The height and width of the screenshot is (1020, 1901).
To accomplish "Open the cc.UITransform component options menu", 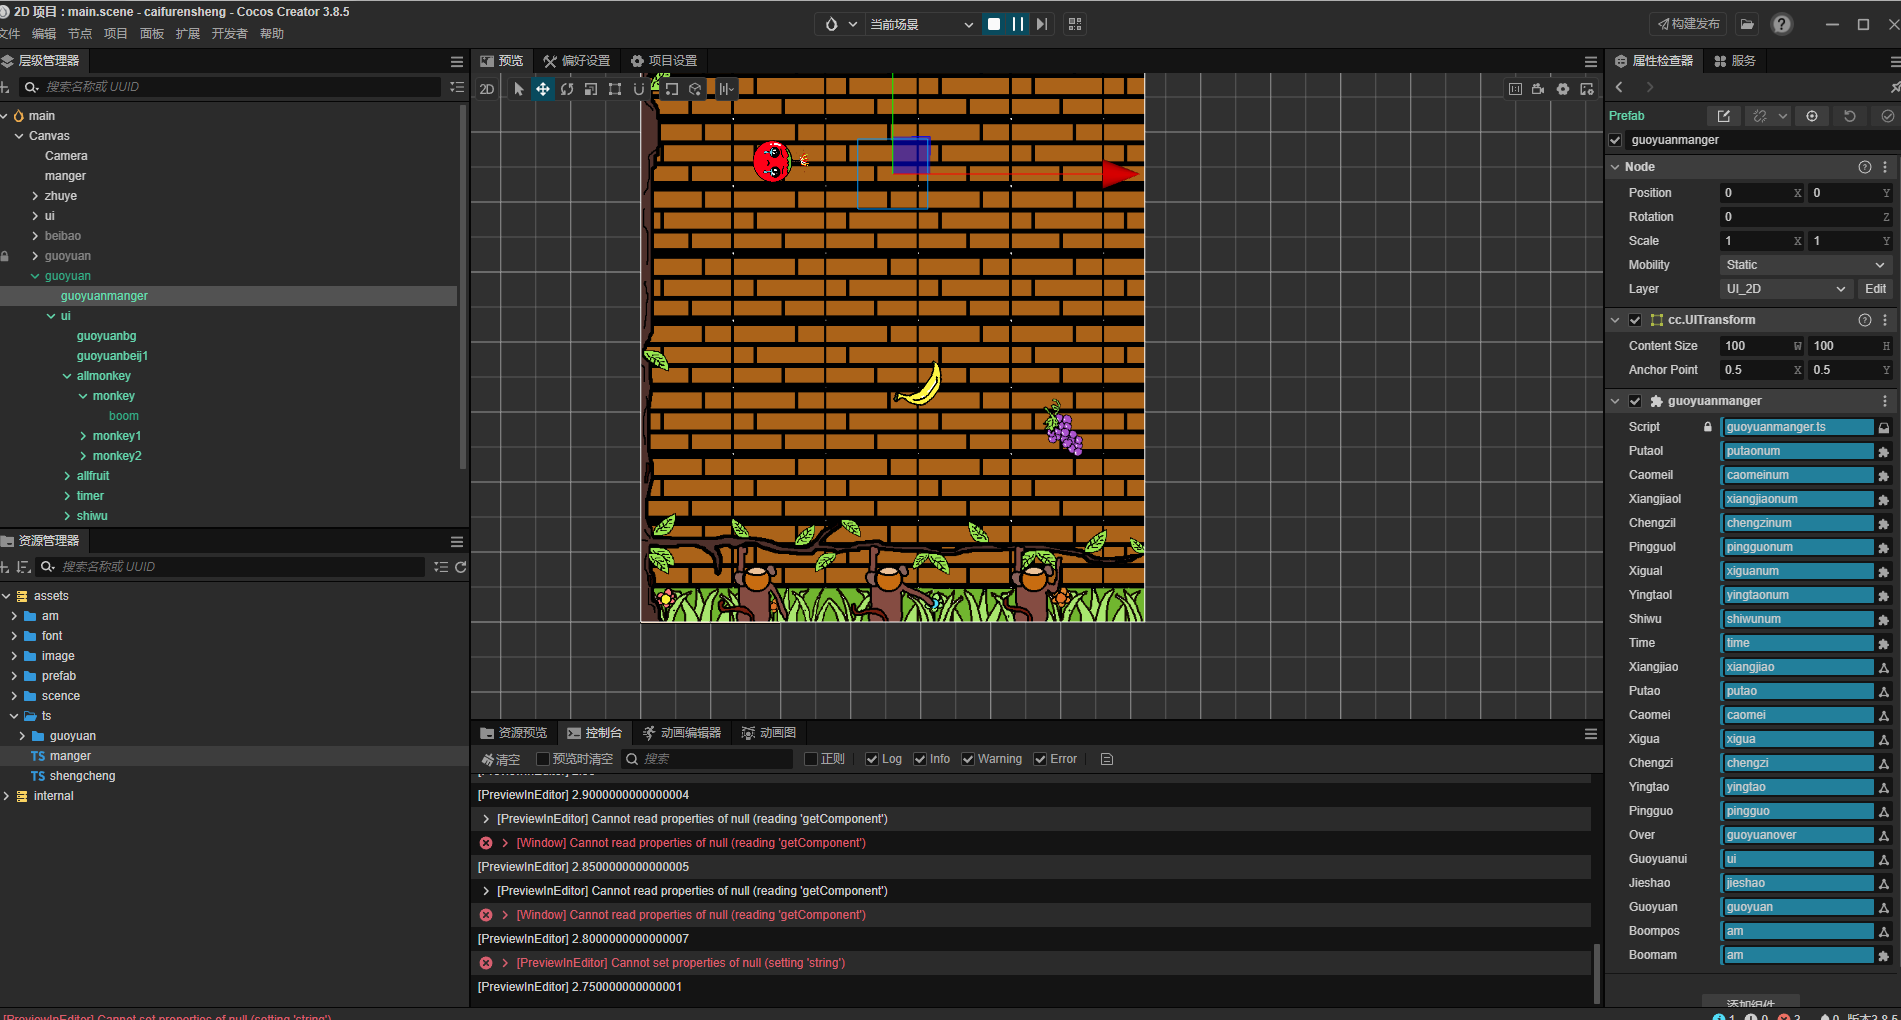I will (1886, 320).
